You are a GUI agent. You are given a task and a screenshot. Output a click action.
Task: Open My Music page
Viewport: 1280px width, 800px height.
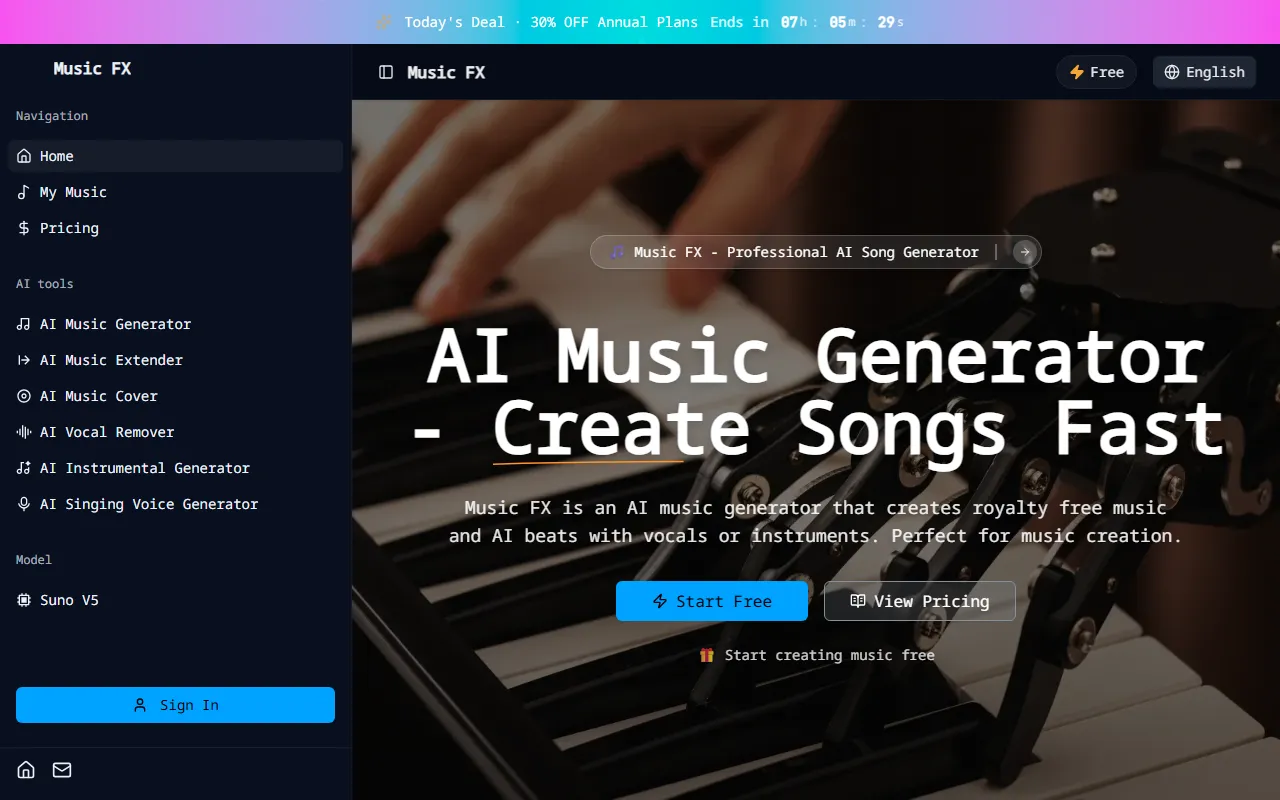(x=175, y=192)
